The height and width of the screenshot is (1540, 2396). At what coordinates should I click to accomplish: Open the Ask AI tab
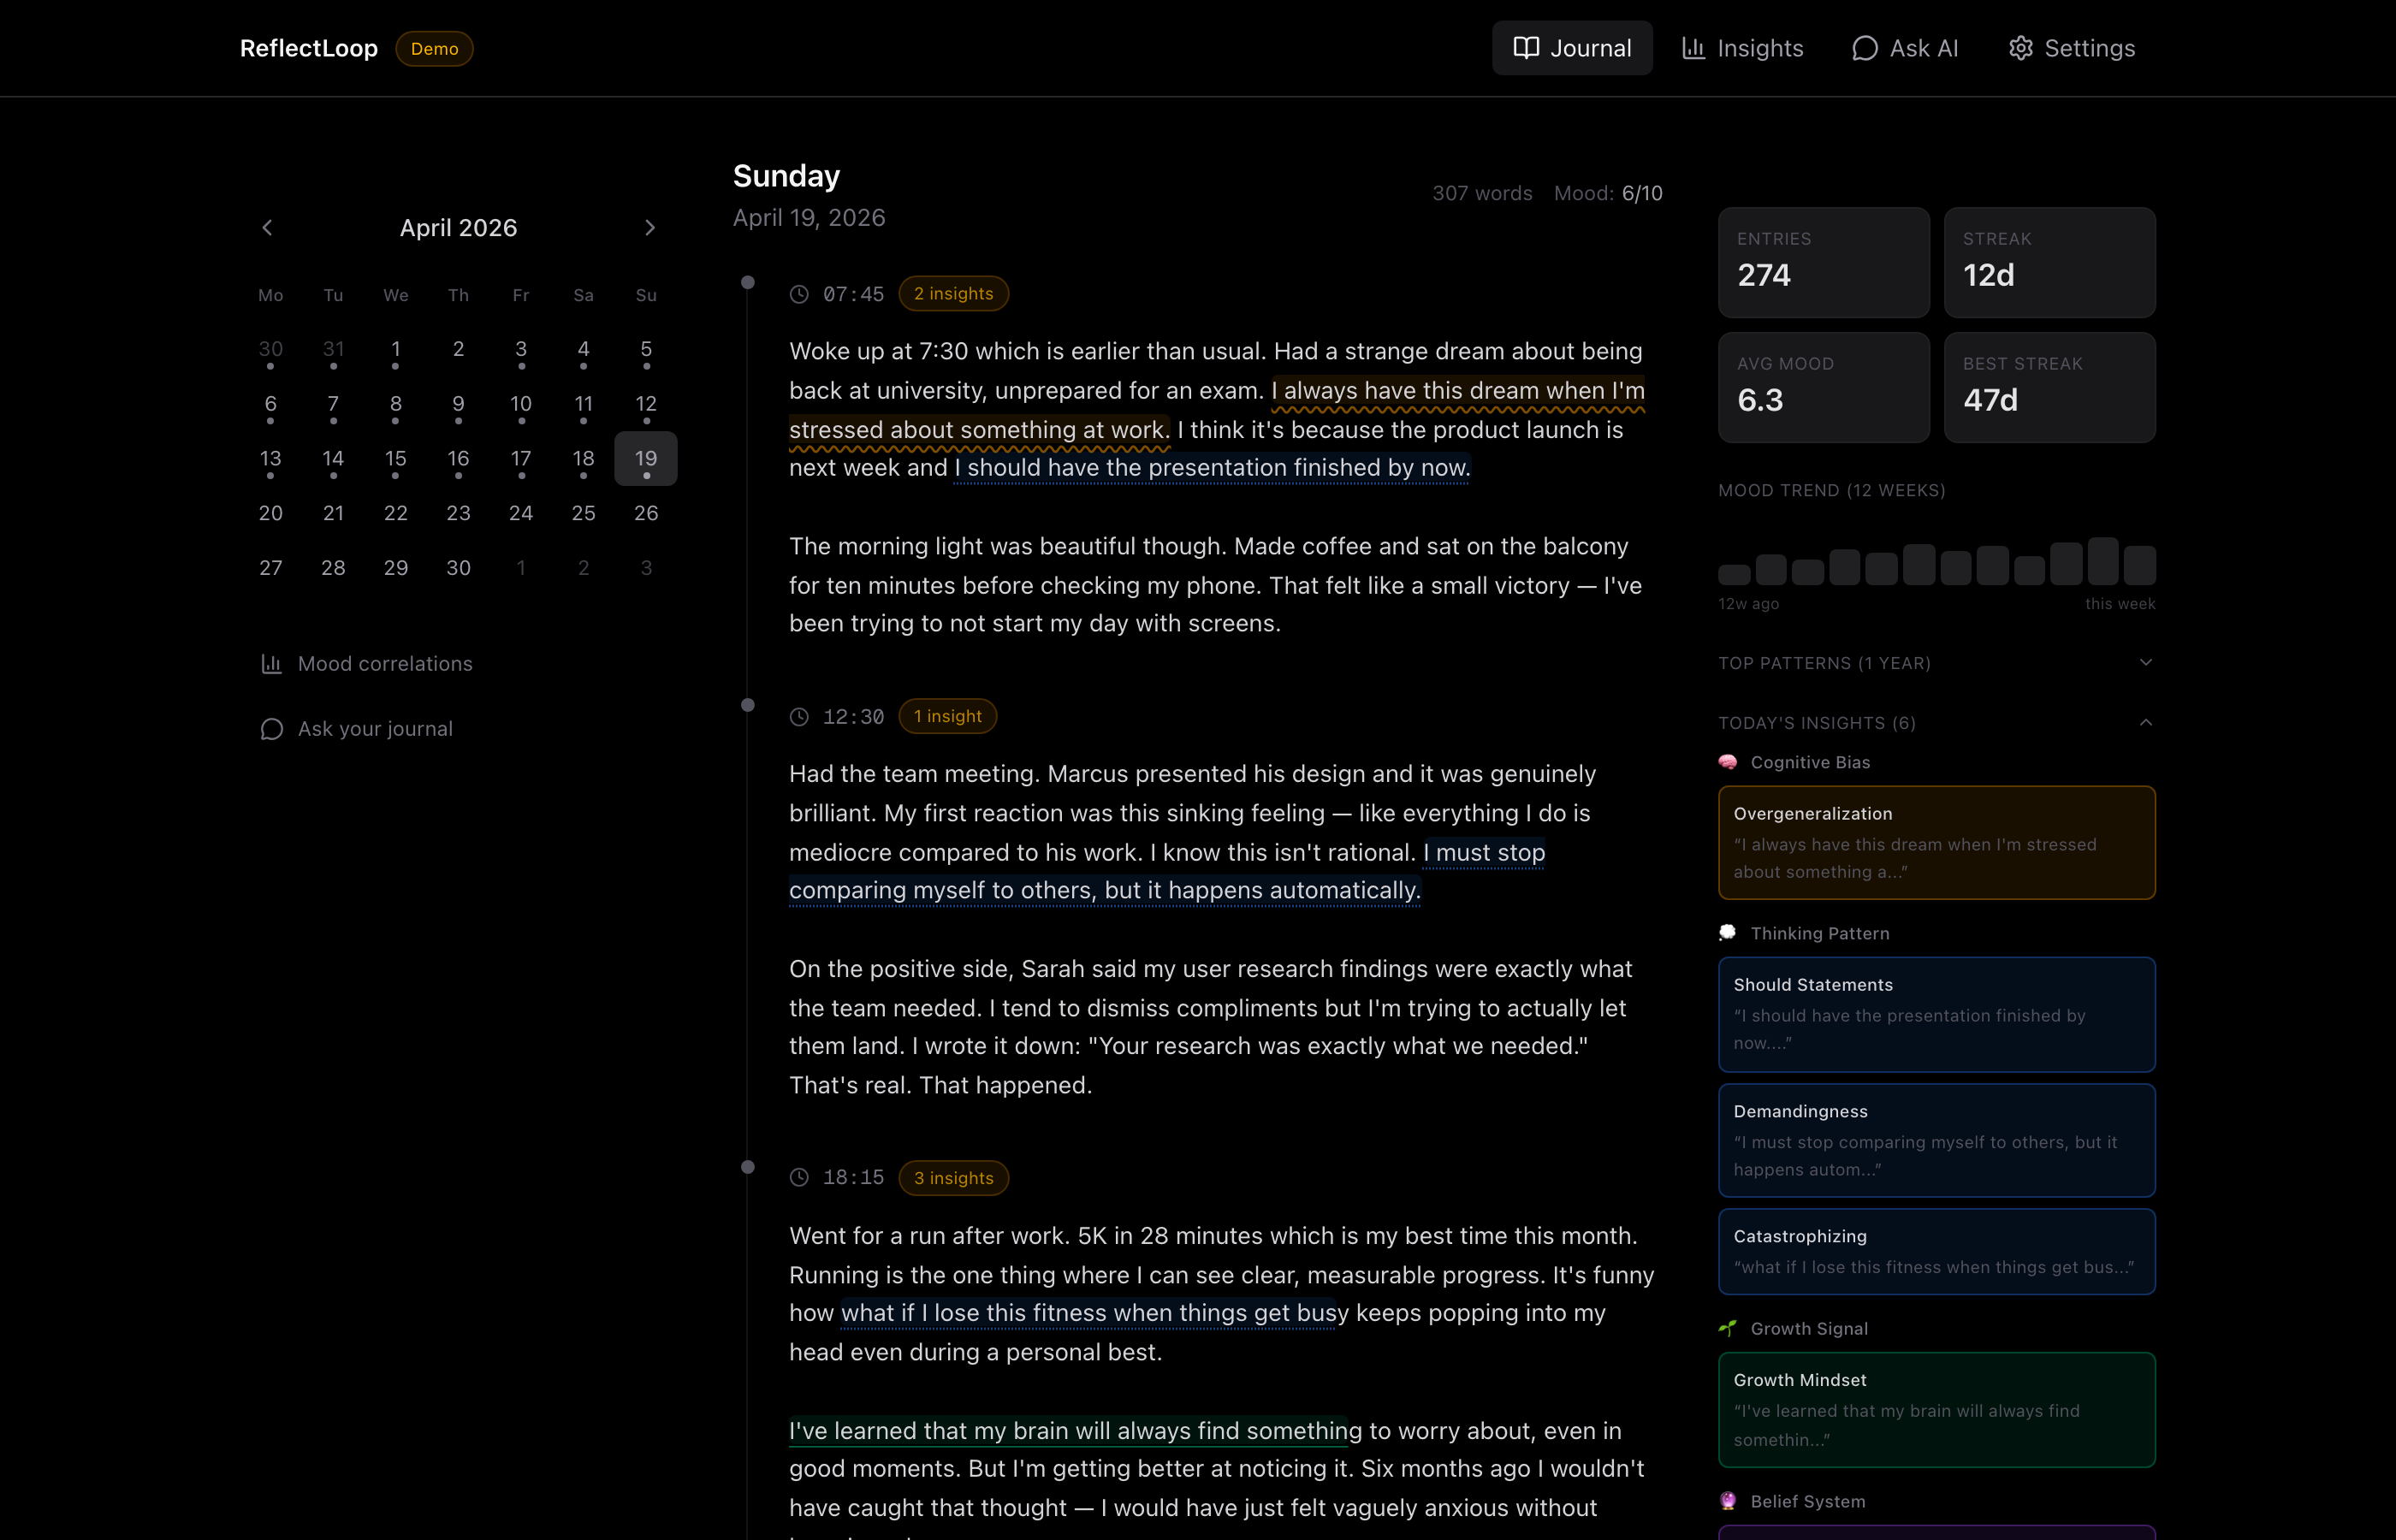(x=1904, y=48)
